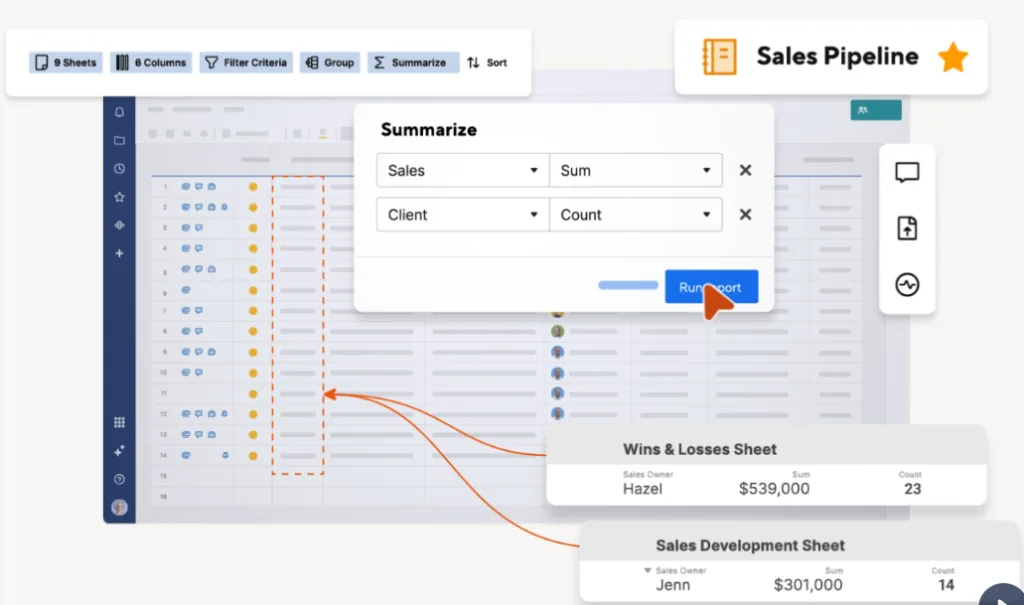Click the file upload icon on the right panel

(907, 229)
